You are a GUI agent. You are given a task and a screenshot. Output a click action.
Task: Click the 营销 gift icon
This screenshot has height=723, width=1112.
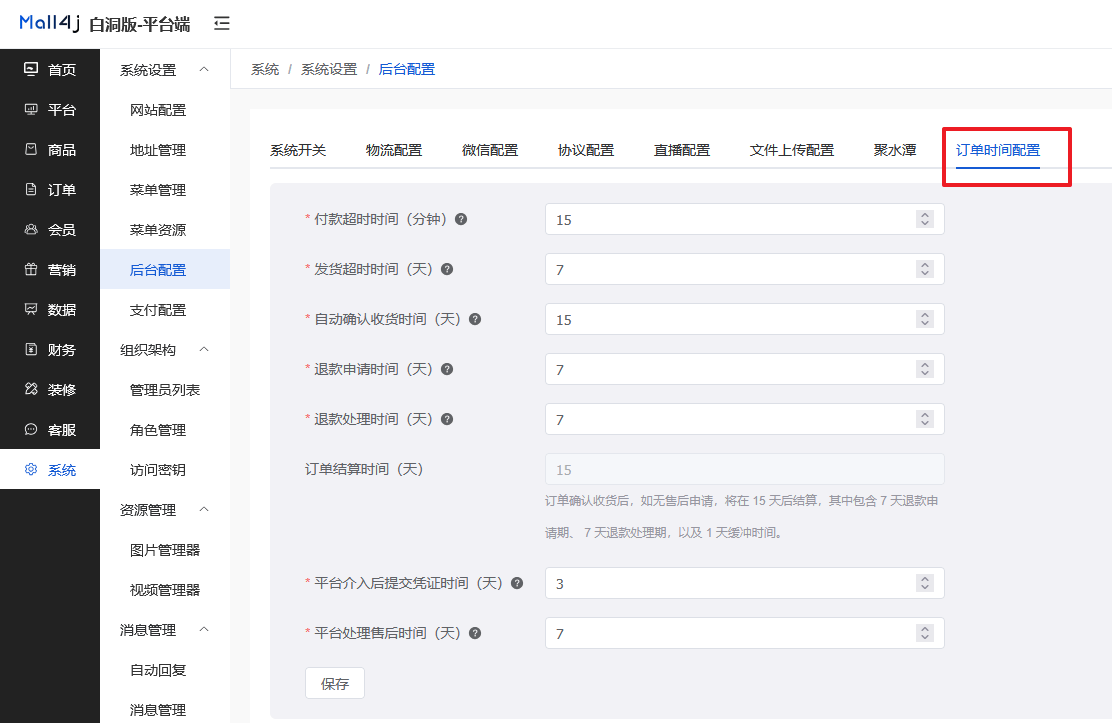pyautogui.click(x=30, y=269)
